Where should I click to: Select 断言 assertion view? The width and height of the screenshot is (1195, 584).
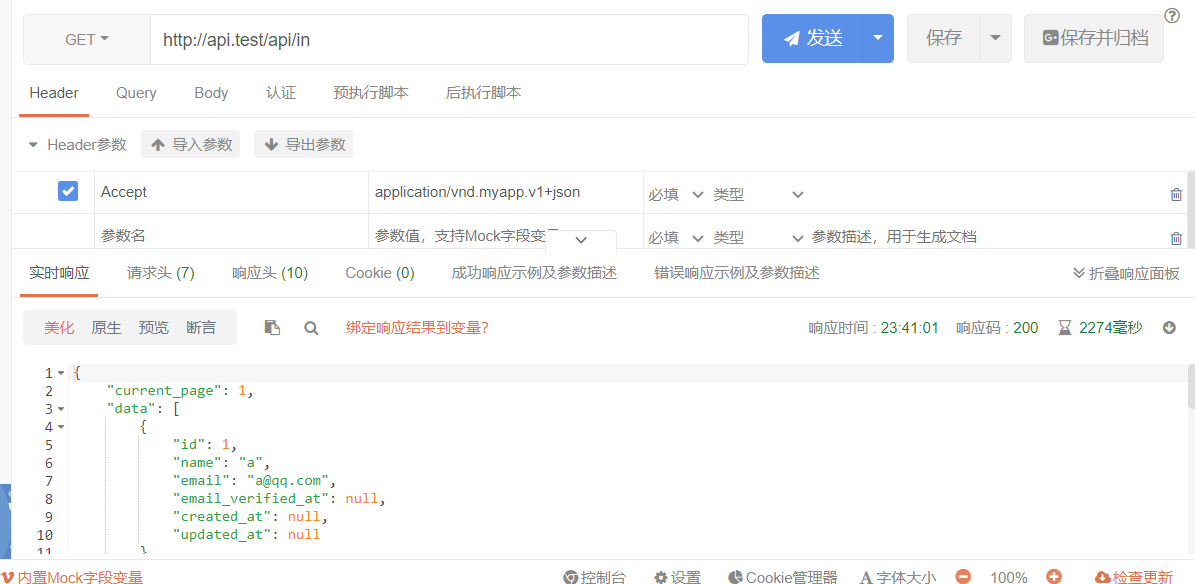201,328
